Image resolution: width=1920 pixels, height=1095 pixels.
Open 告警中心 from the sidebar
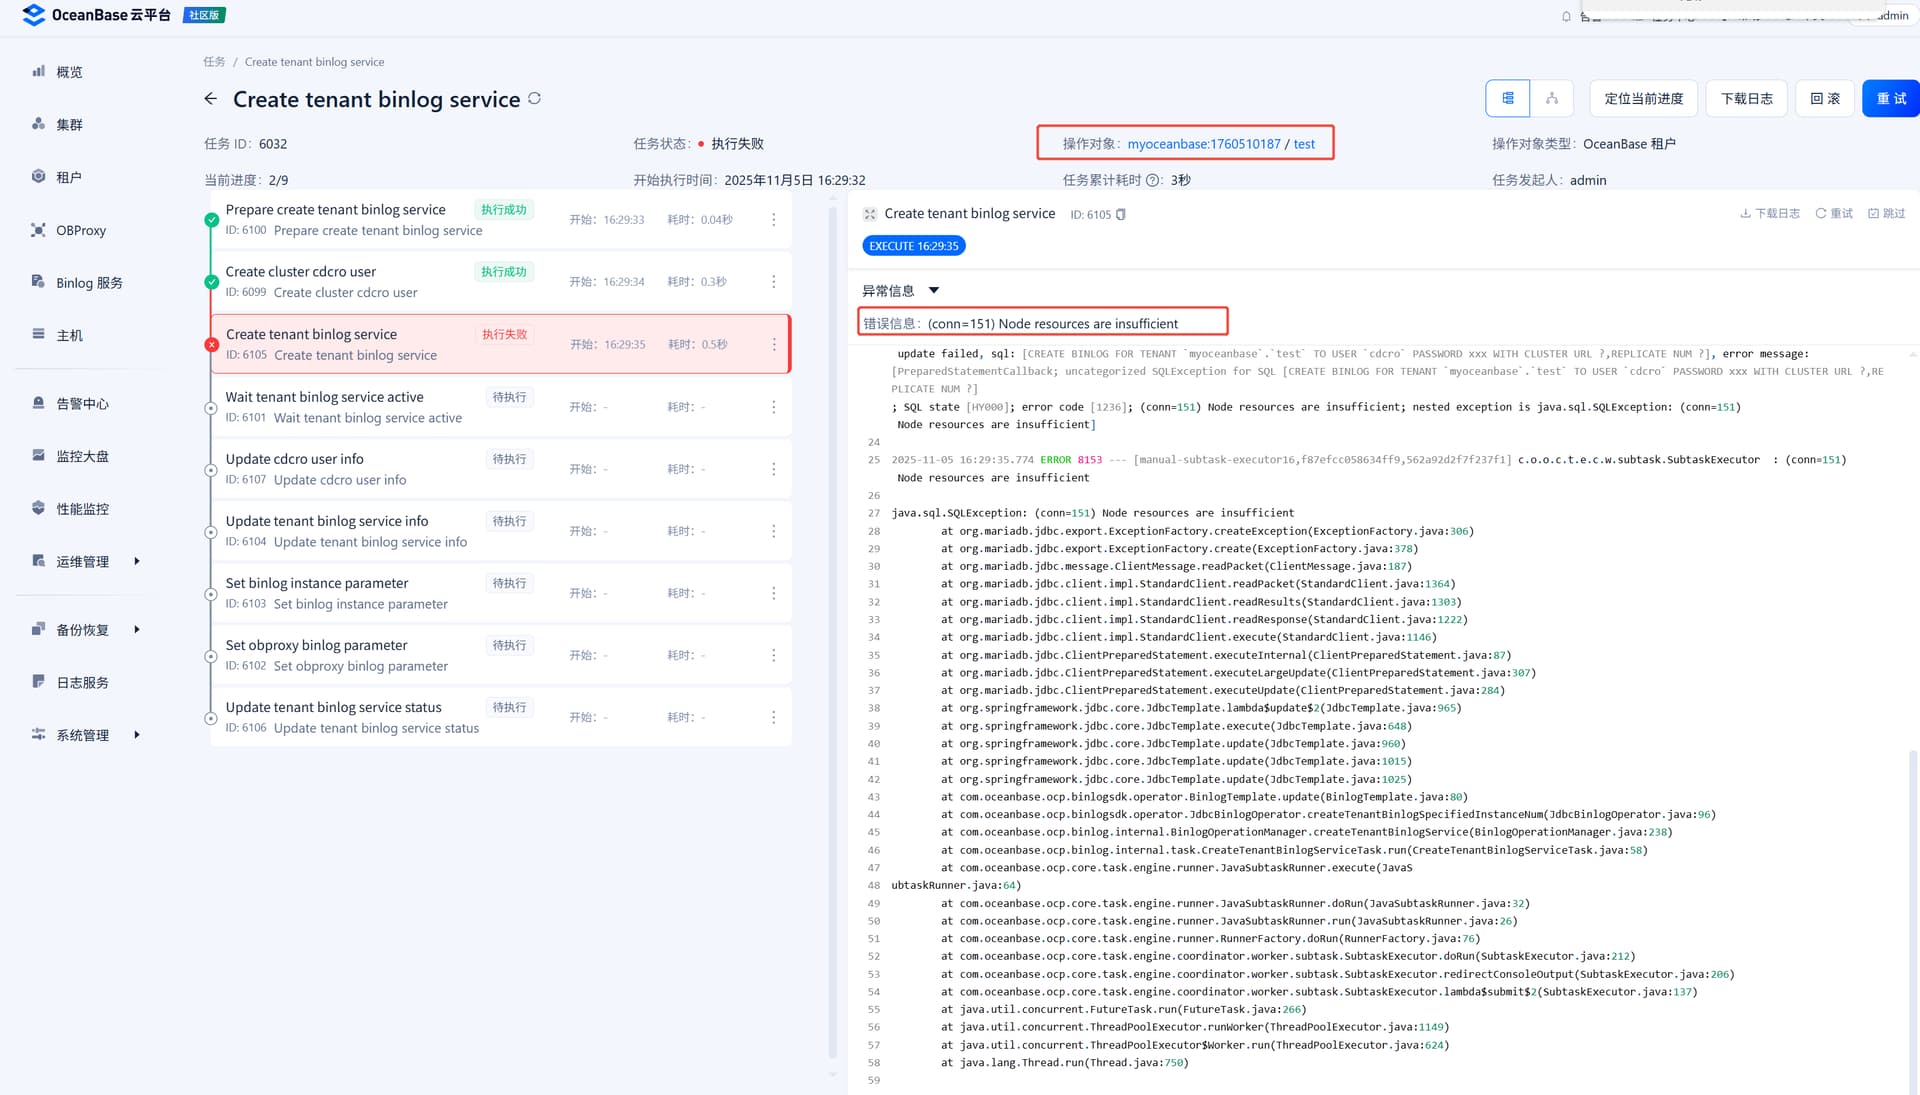point(82,404)
